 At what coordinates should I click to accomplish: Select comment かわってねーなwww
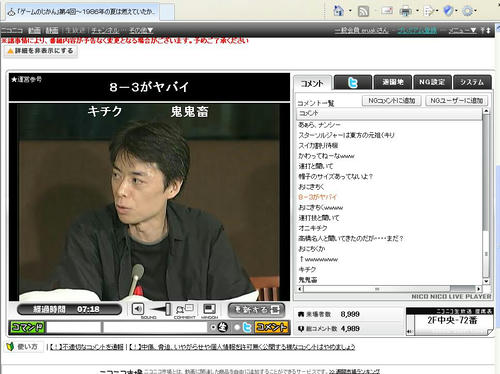tap(326, 156)
